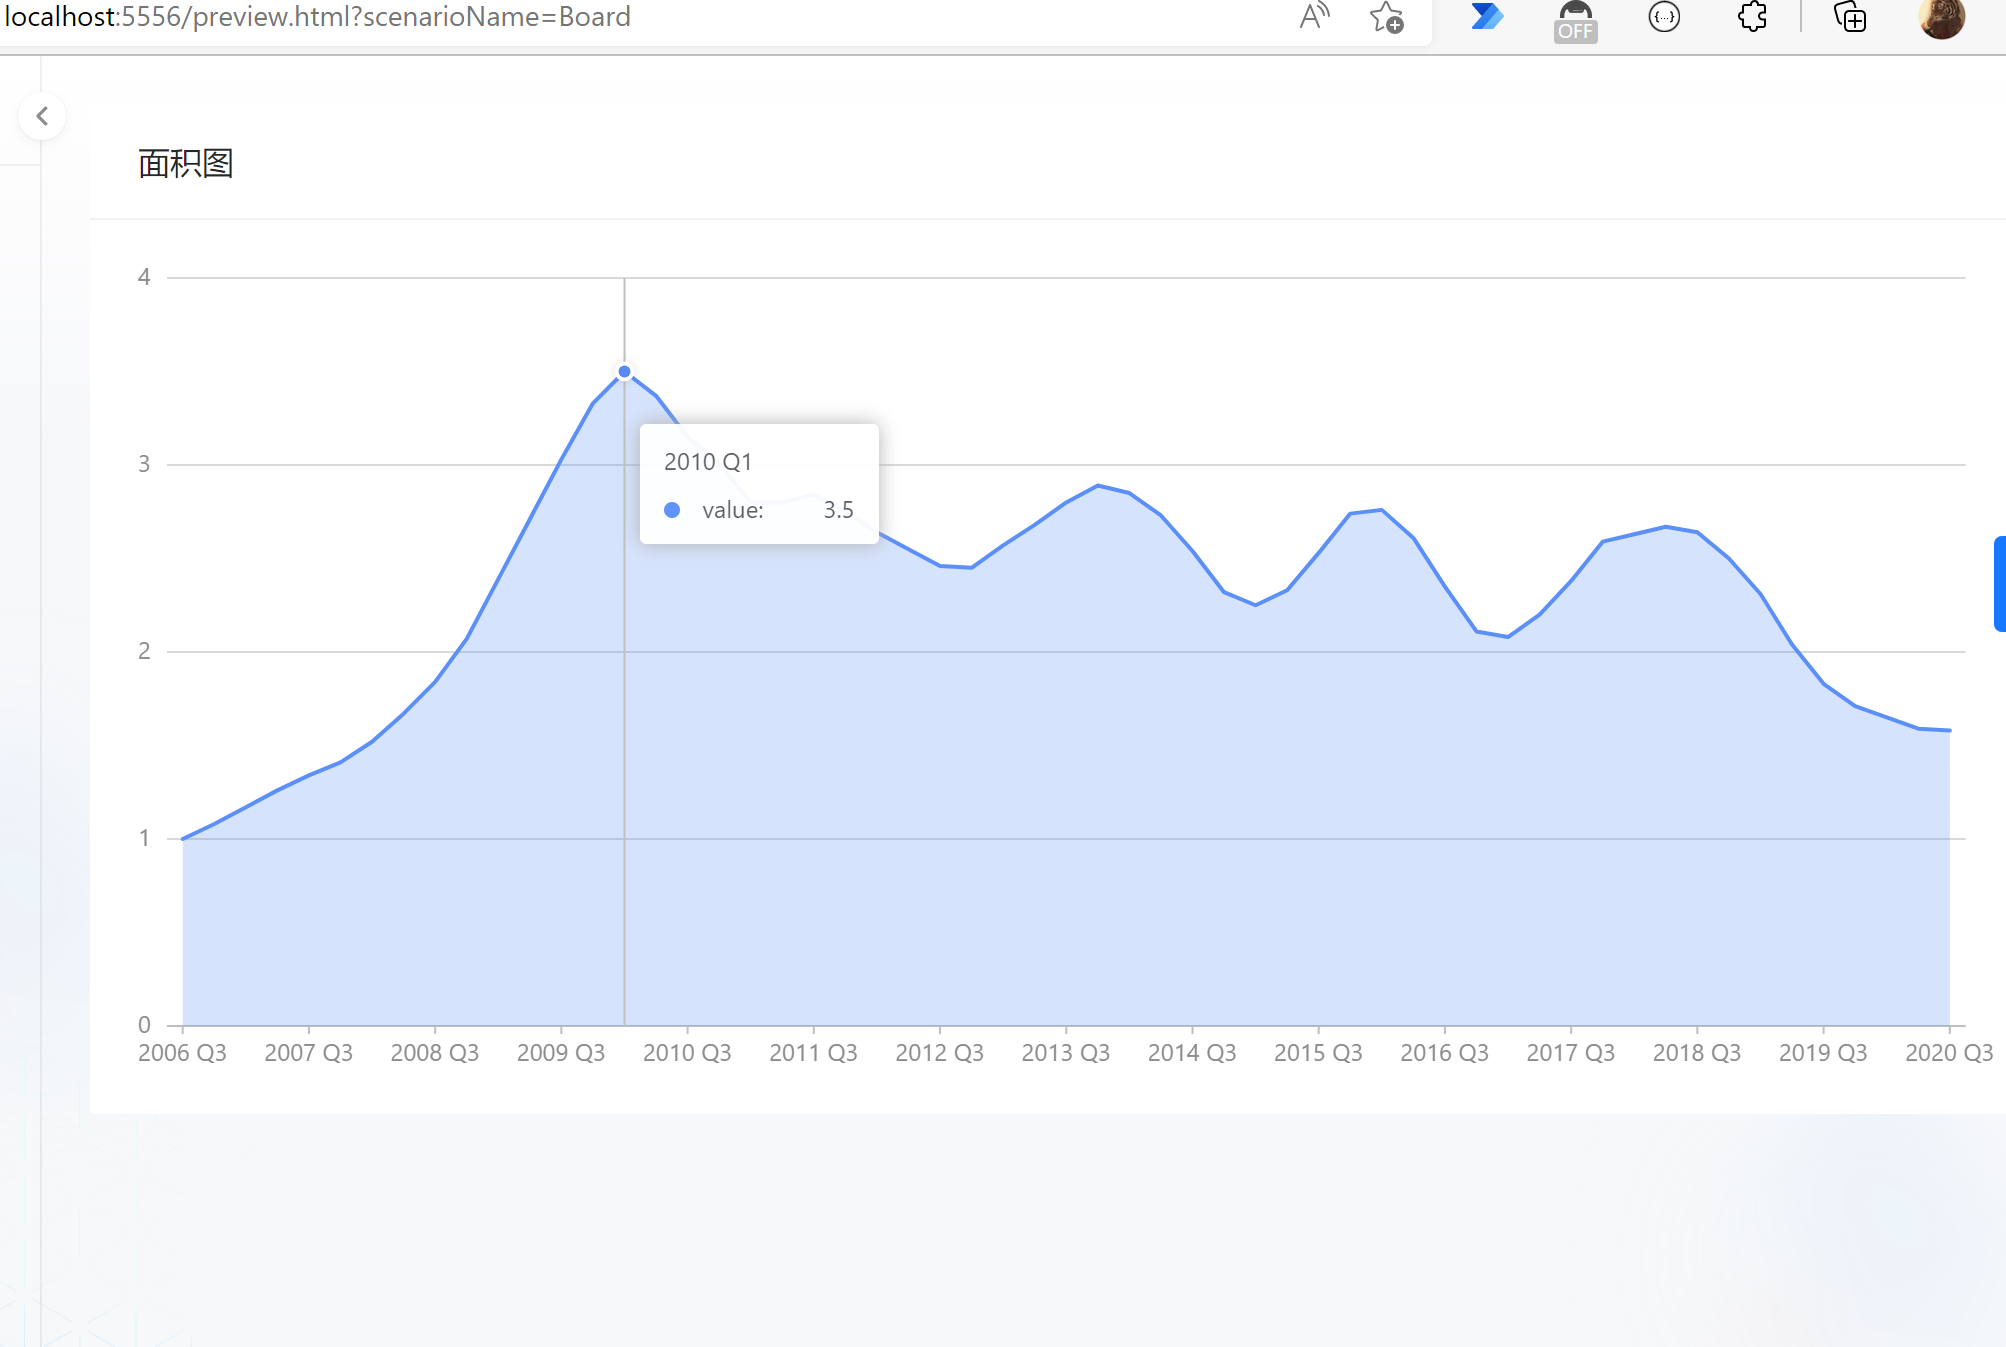Click the 2010 Q3 axis label
The width and height of the screenshot is (2006, 1347).
tap(687, 1053)
